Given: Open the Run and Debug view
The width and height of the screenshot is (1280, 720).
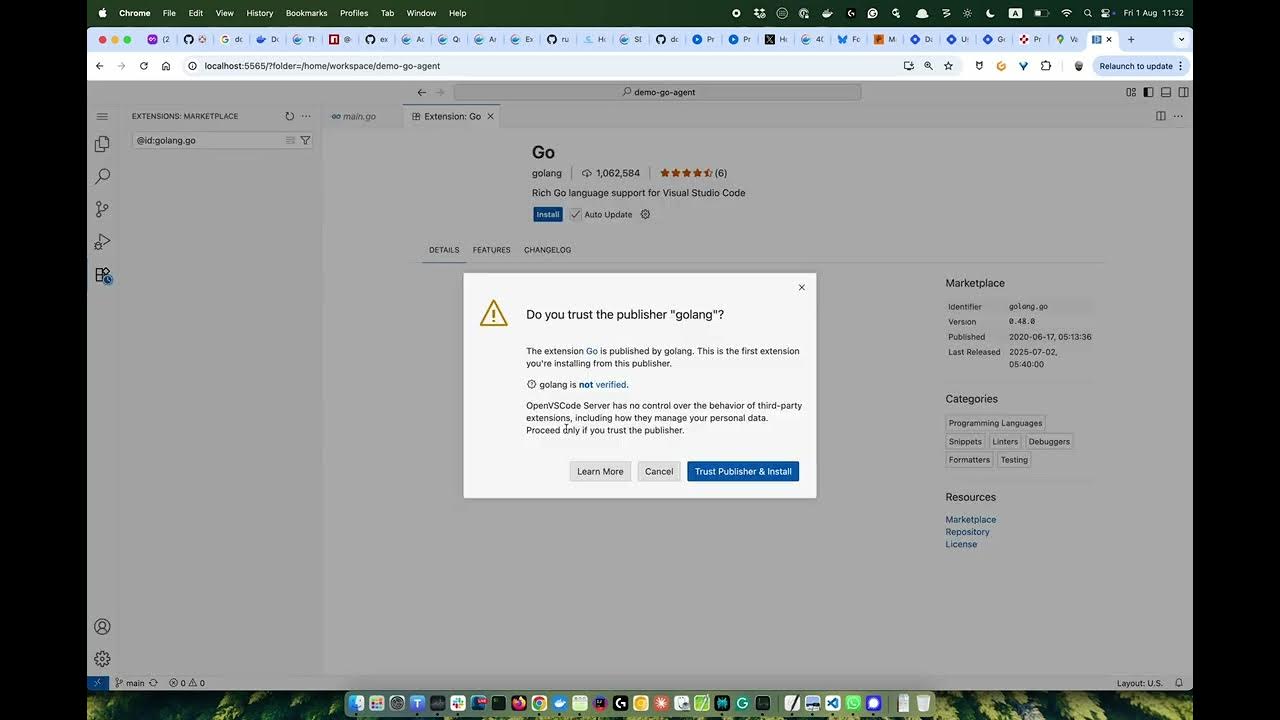Looking at the screenshot, I should tap(101, 241).
